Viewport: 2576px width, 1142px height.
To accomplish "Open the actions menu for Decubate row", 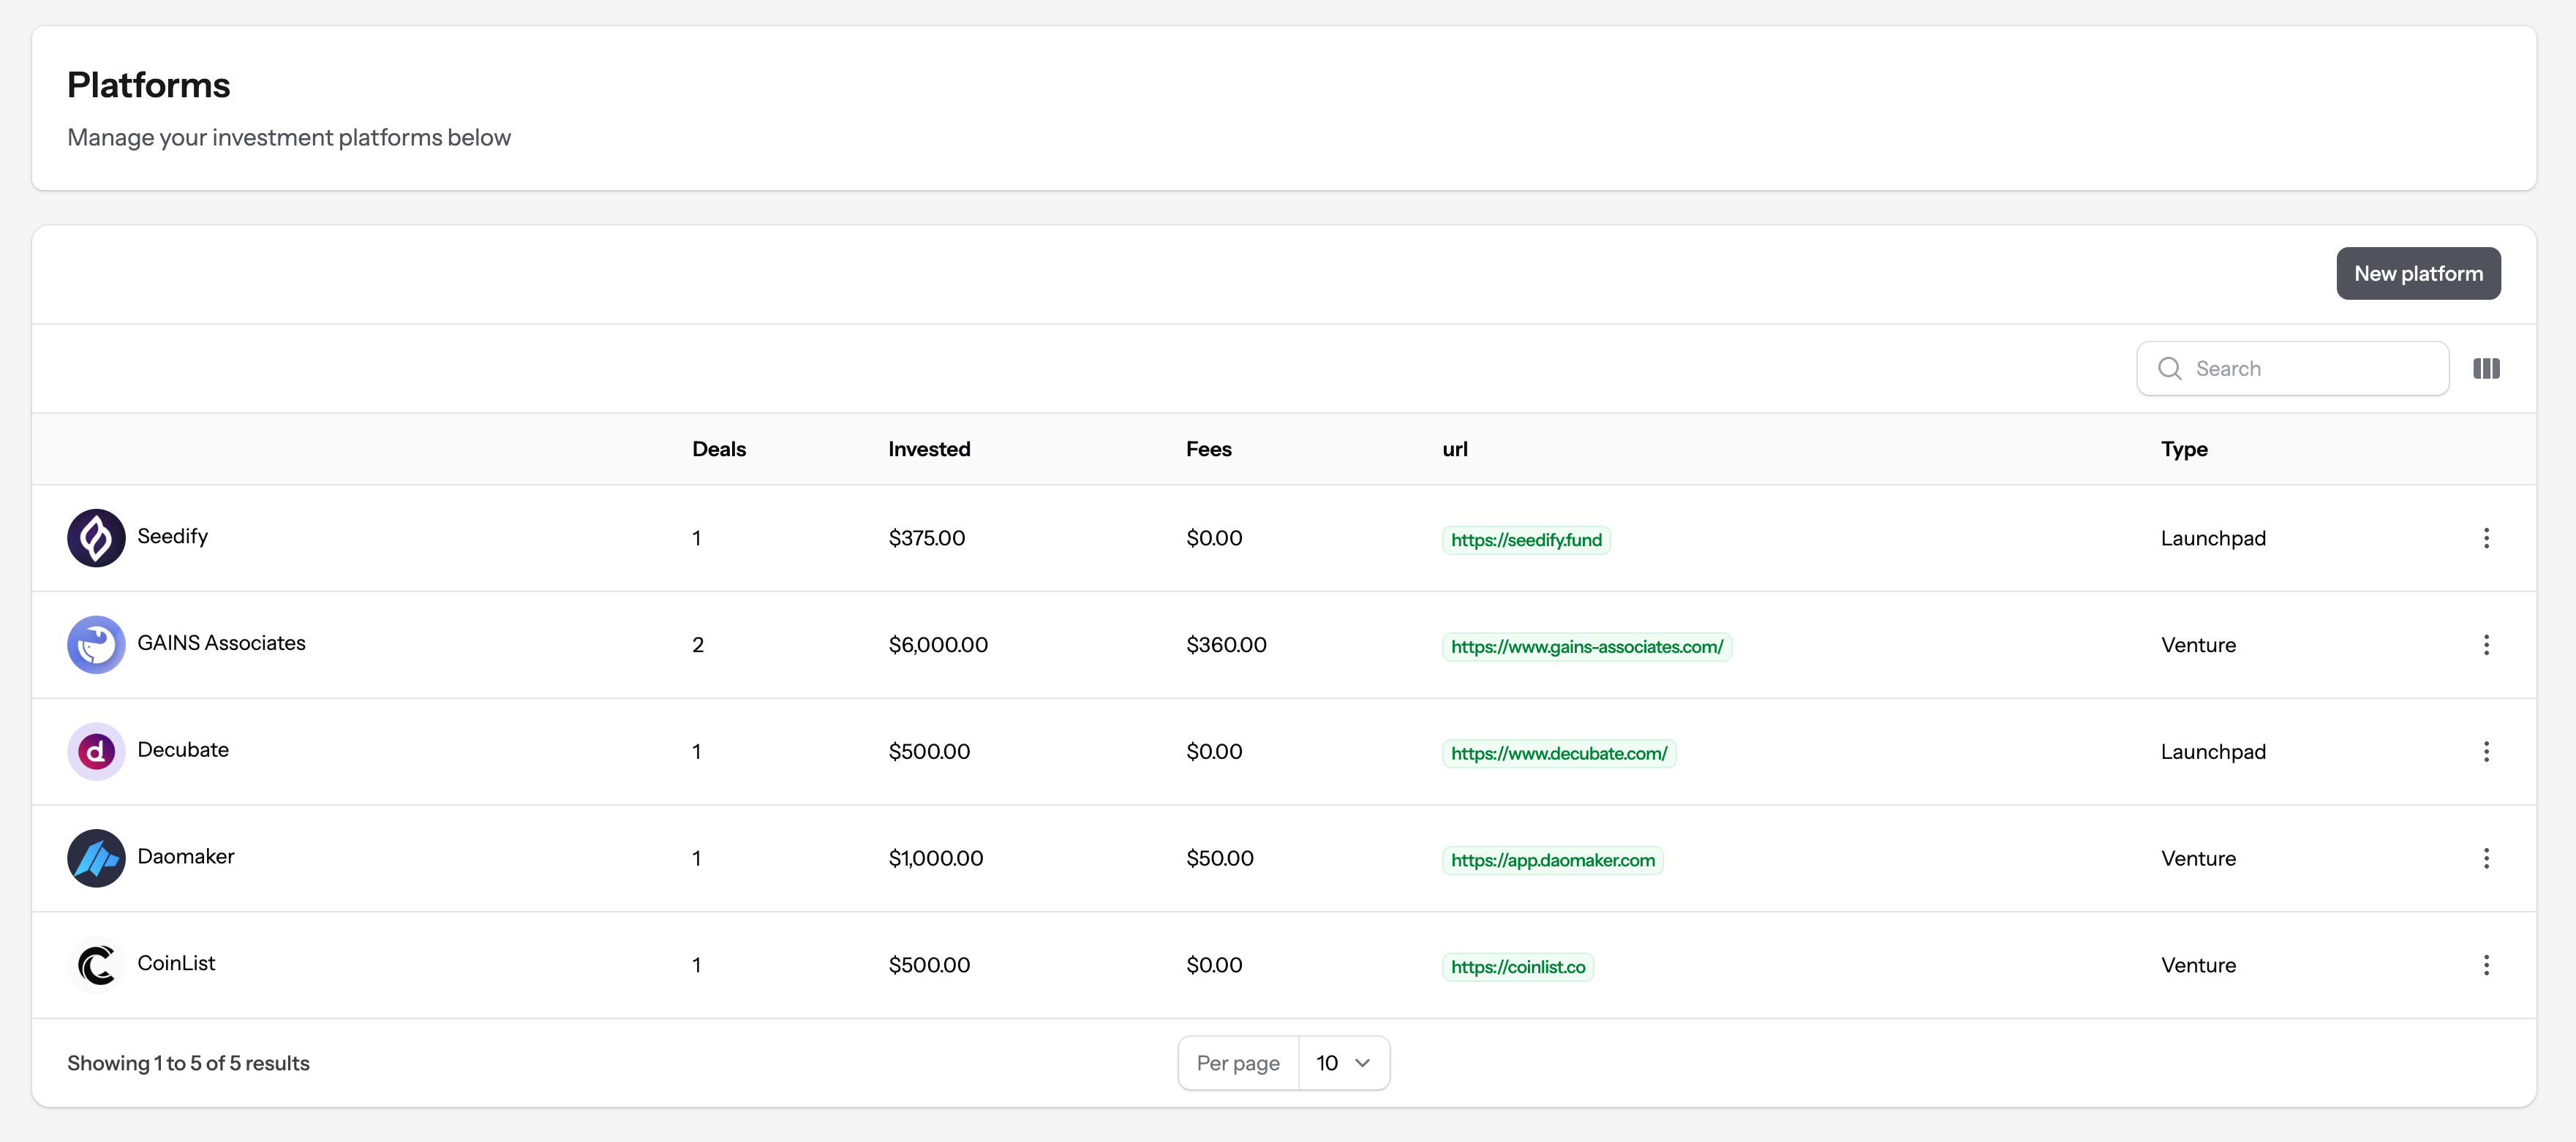I will [x=2486, y=752].
